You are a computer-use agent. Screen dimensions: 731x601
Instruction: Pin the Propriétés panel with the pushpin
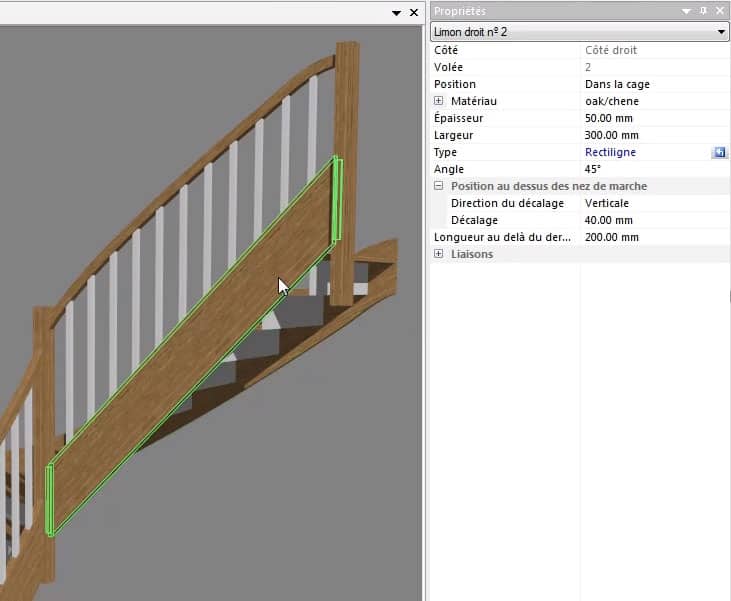point(704,11)
